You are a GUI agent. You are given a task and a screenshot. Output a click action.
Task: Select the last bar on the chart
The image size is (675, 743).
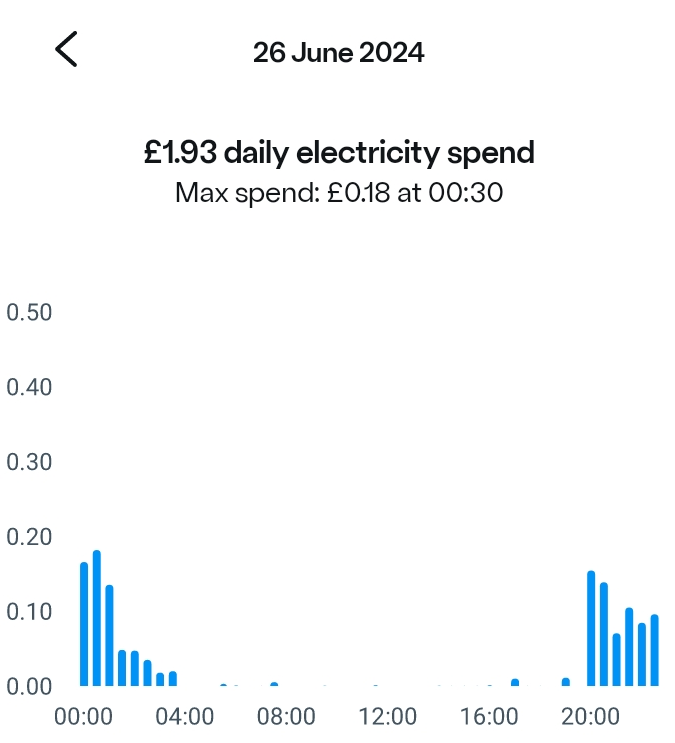coord(655,650)
